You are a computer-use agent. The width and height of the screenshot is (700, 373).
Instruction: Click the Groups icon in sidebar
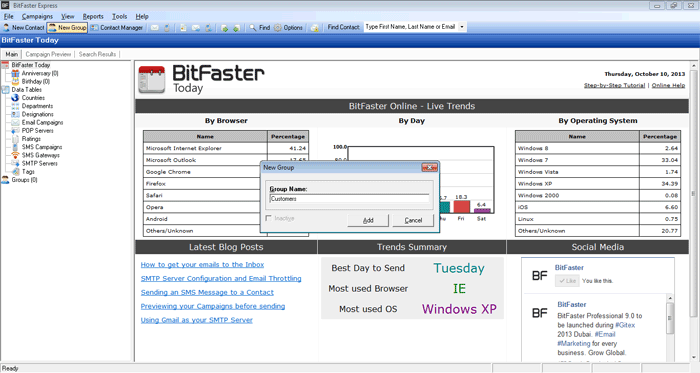coord(5,180)
